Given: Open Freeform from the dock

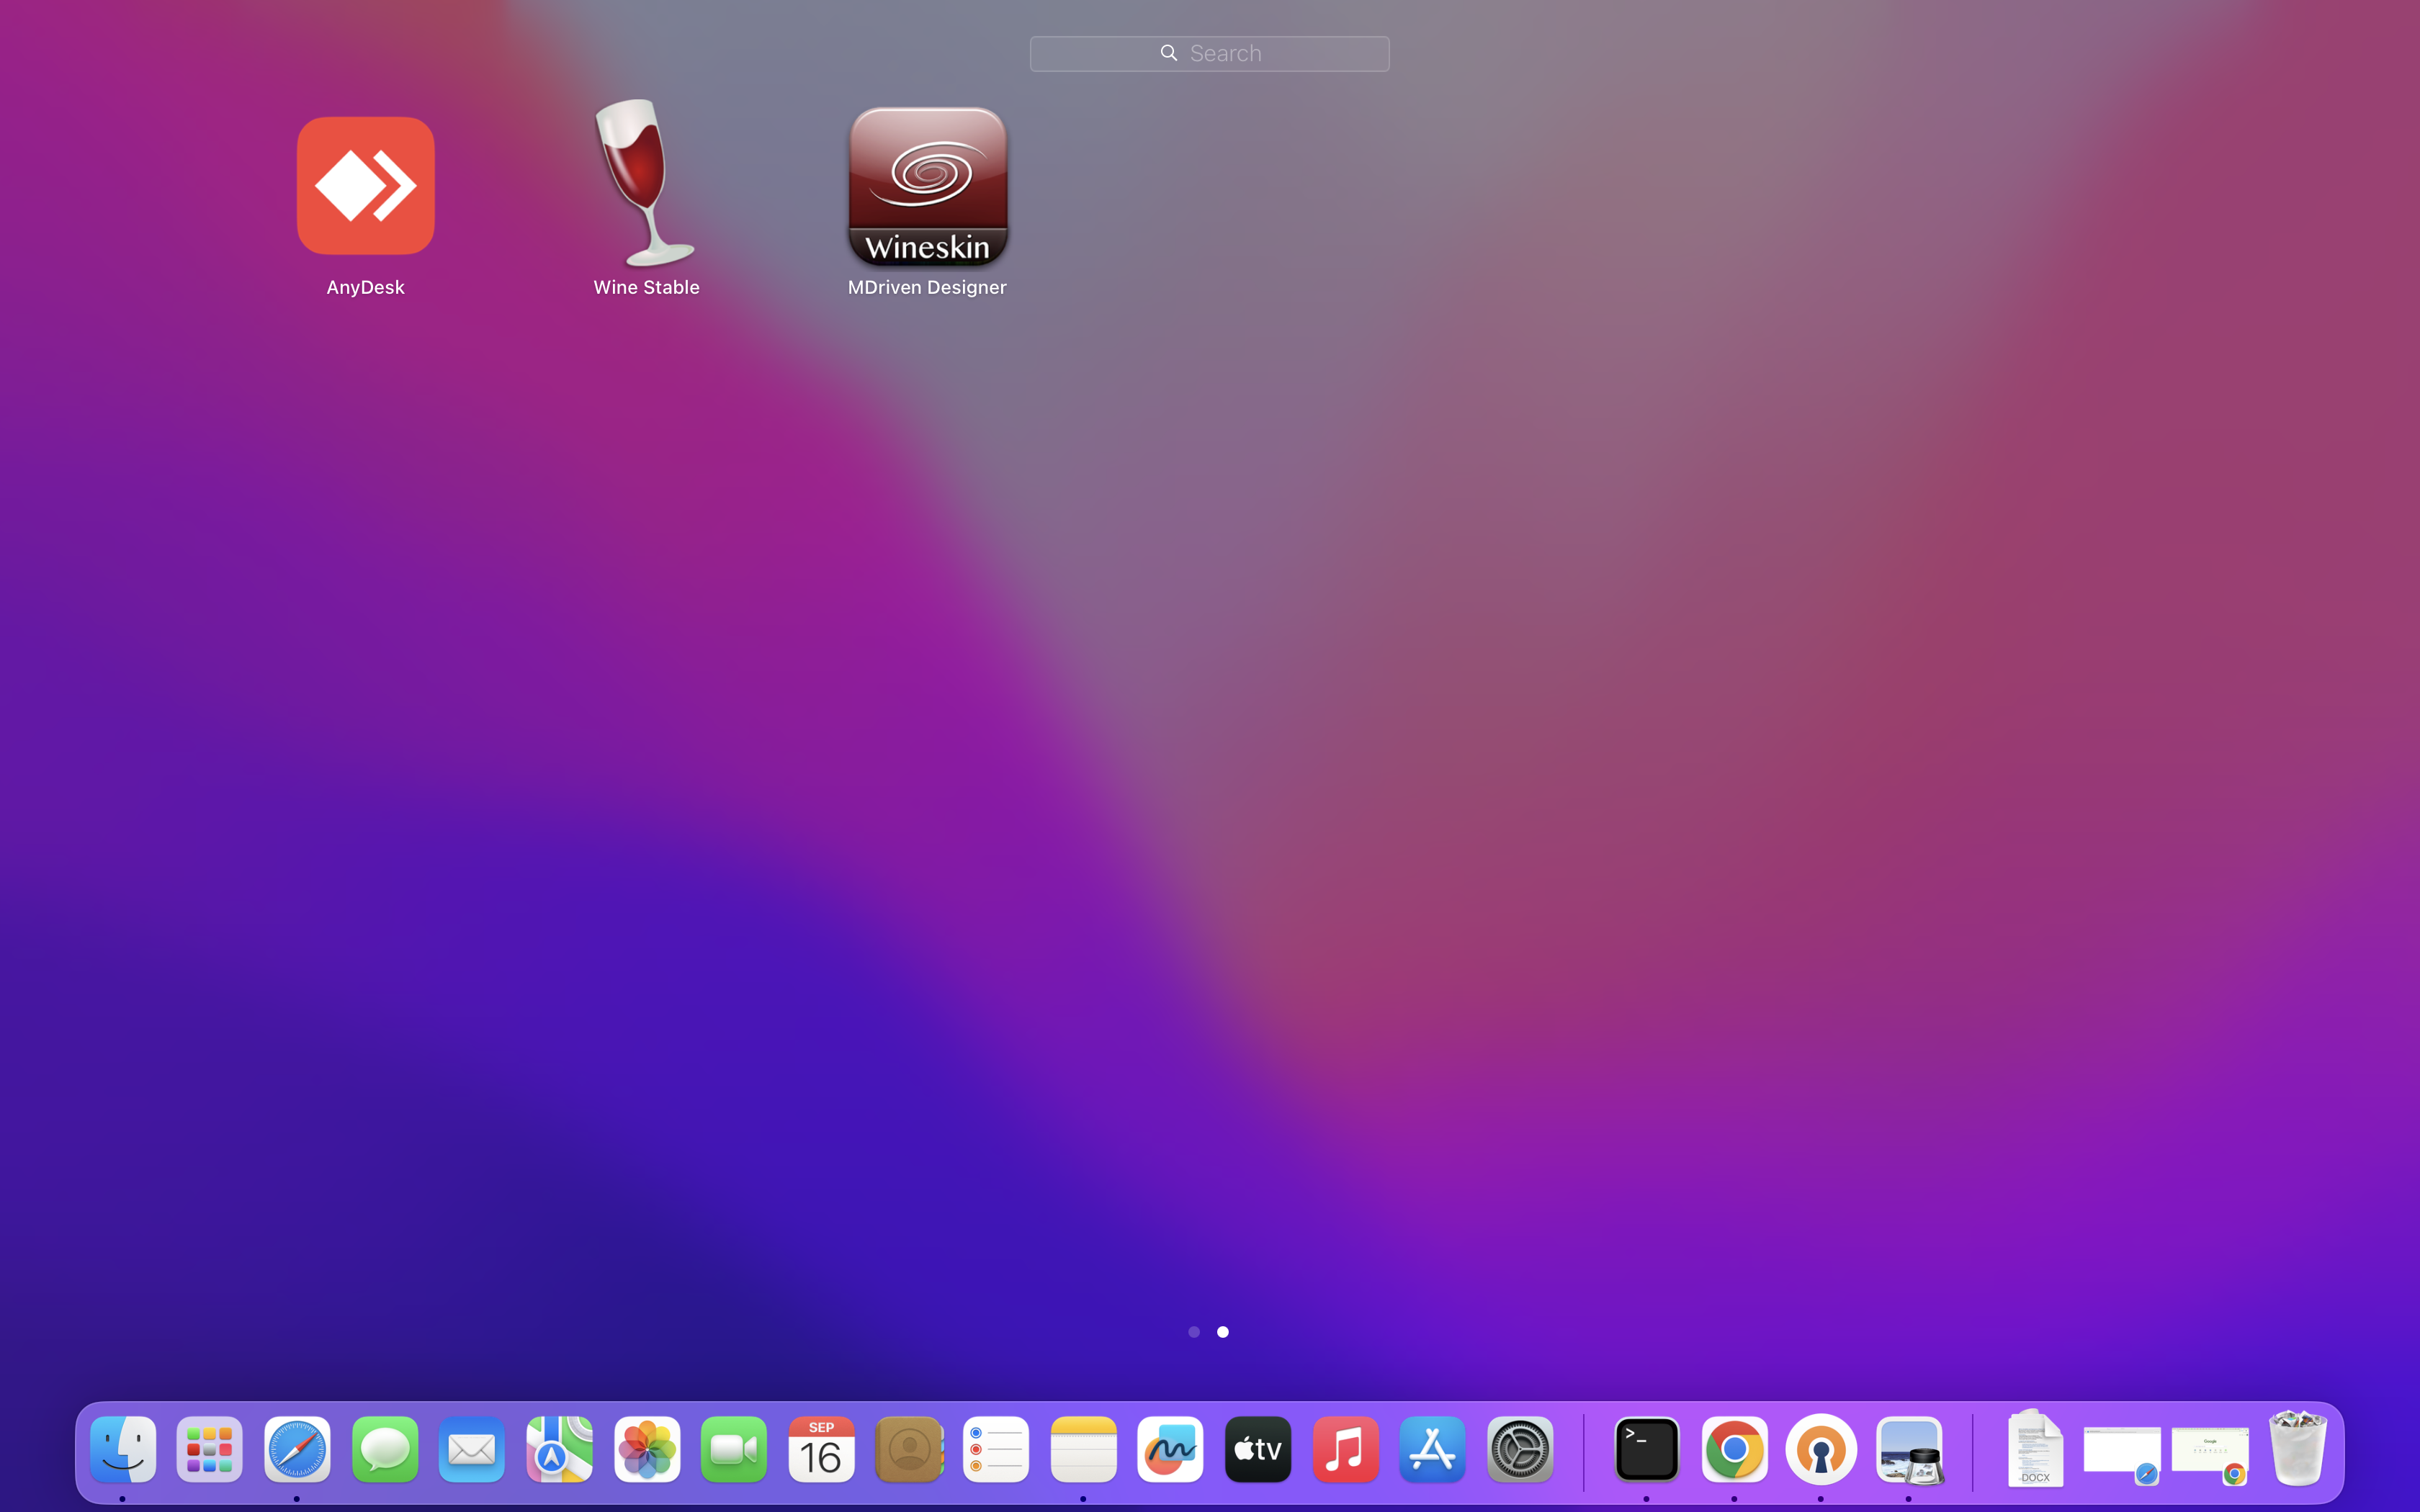Looking at the screenshot, I should pyautogui.click(x=1170, y=1449).
